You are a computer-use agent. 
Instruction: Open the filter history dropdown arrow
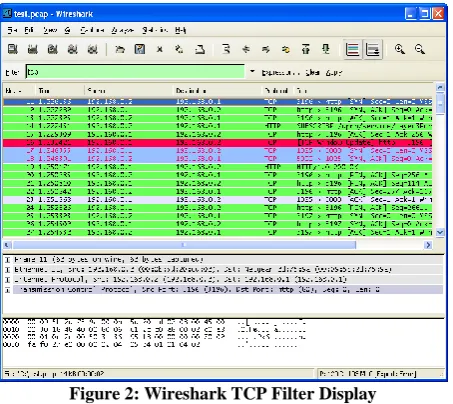(x=252, y=71)
